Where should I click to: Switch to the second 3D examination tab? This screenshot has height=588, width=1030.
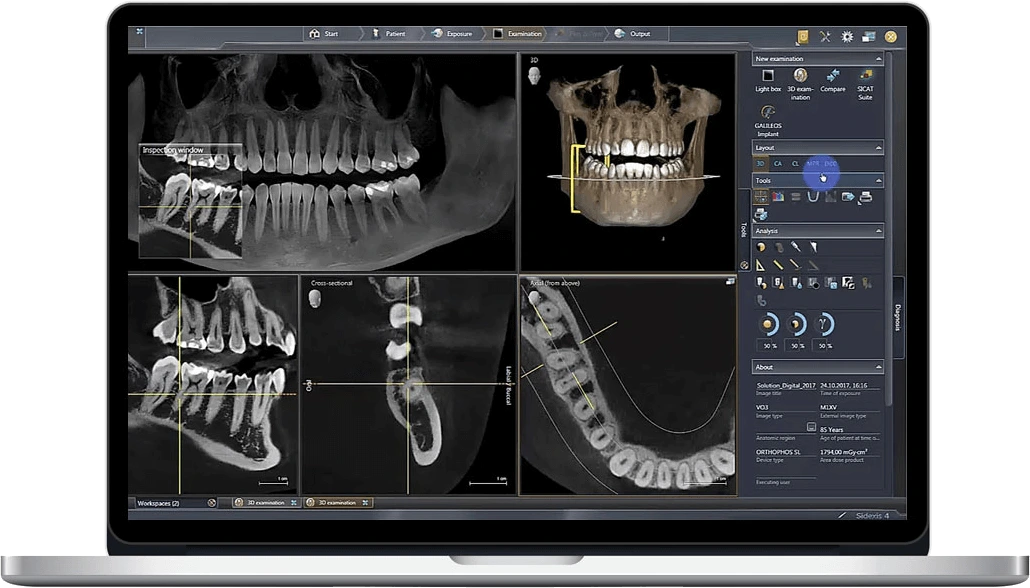click(338, 503)
